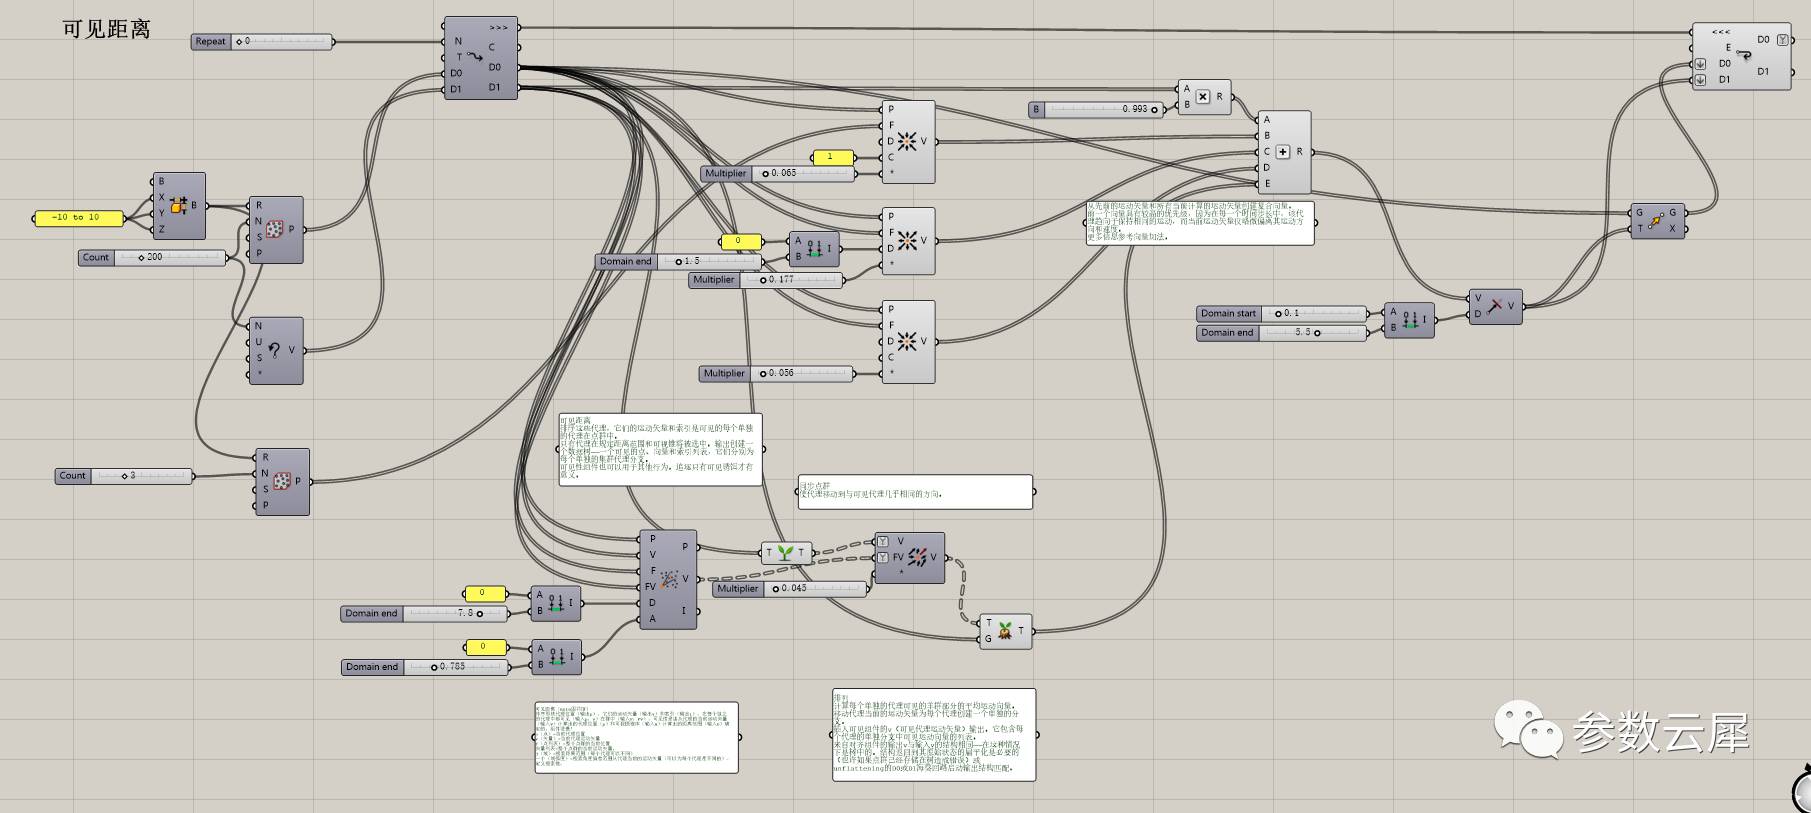Select the force component connected to Multiplier 0.177
This screenshot has width=1811, height=813.
[x=908, y=241]
